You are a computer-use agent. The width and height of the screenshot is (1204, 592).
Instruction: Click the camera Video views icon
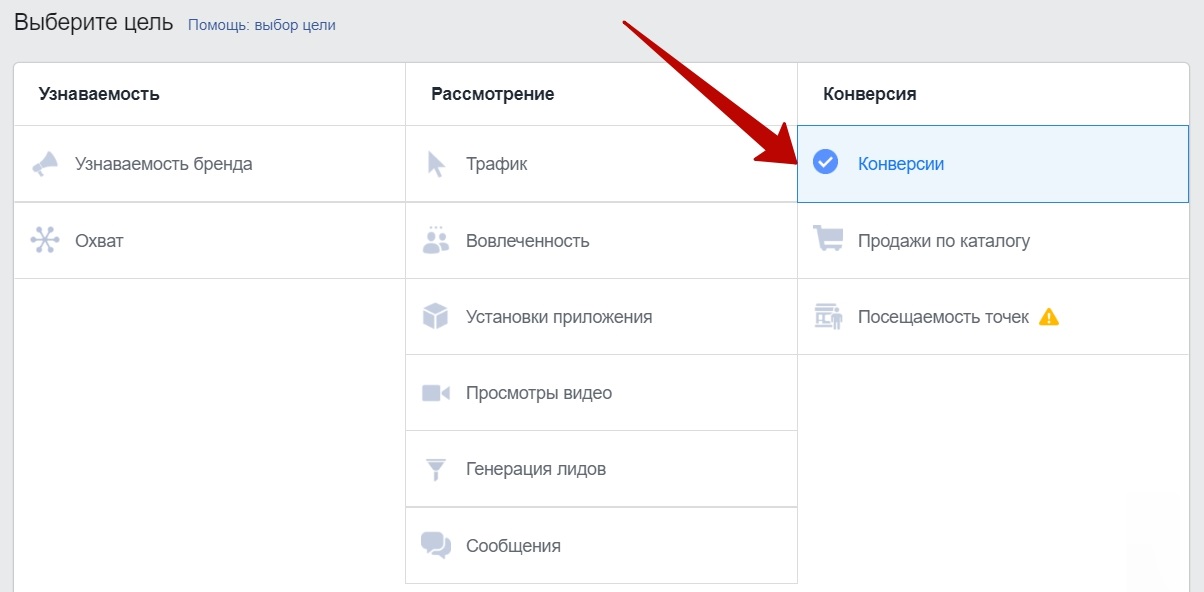[x=436, y=393]
